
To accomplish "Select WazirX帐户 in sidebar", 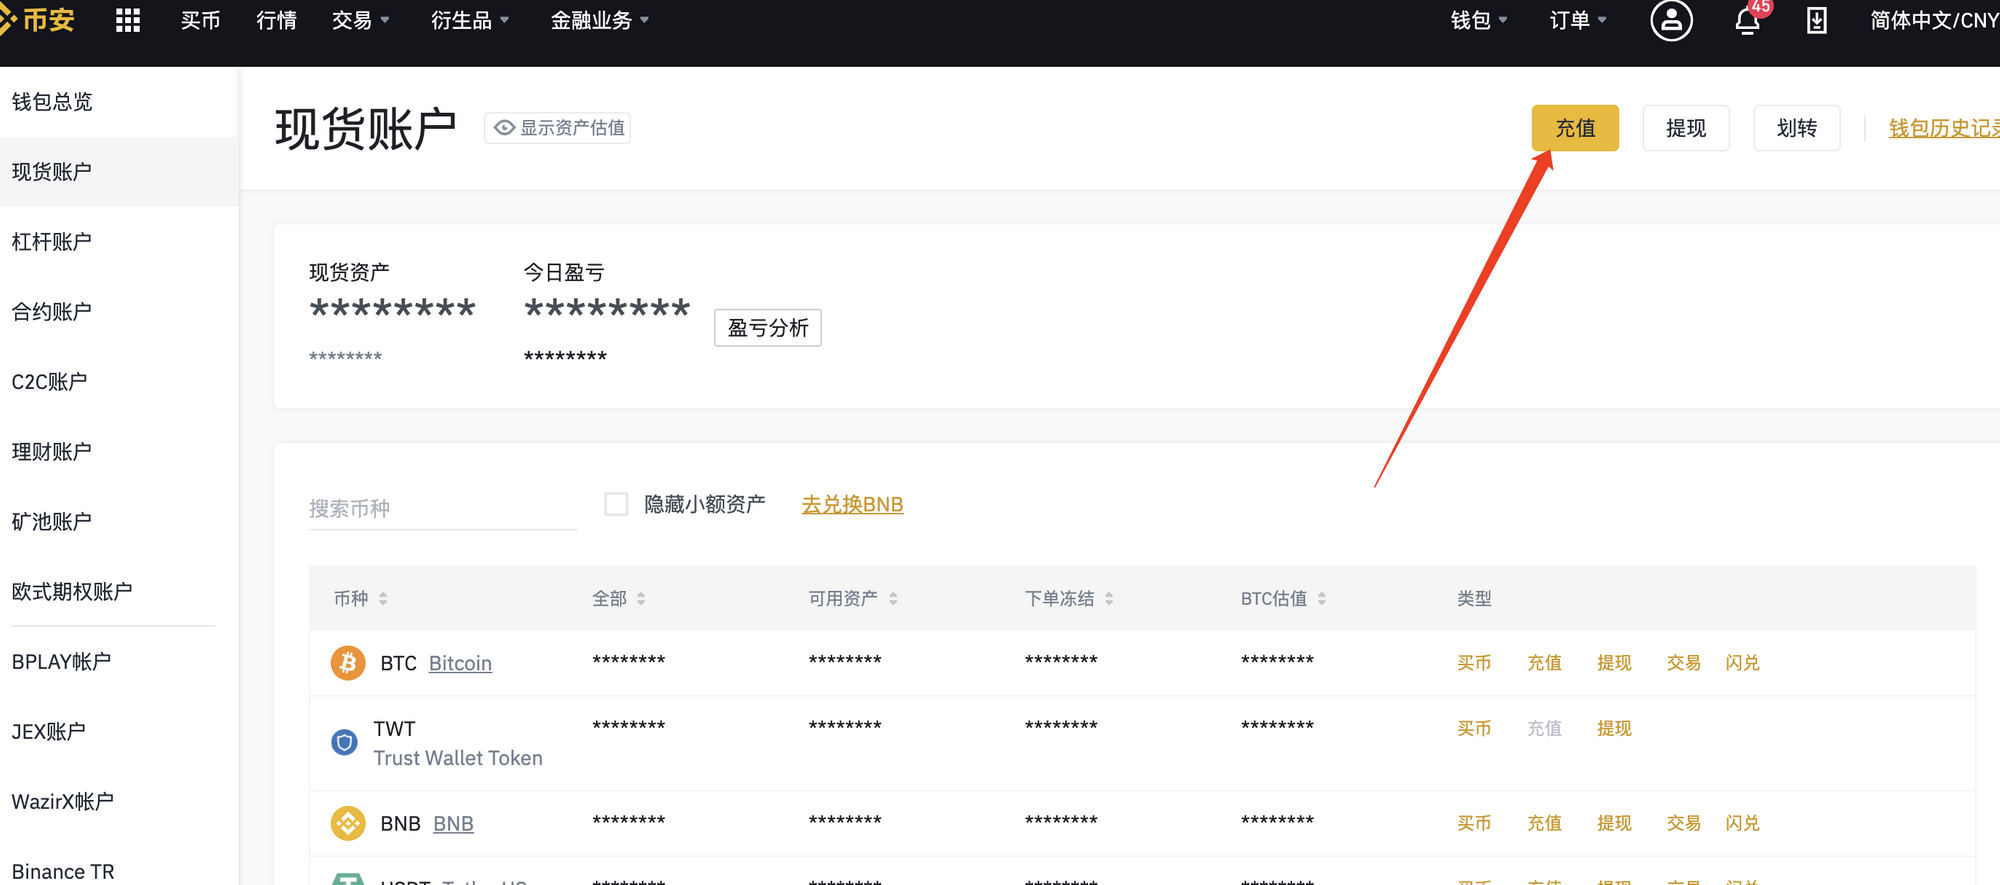I will coord(119,802).
